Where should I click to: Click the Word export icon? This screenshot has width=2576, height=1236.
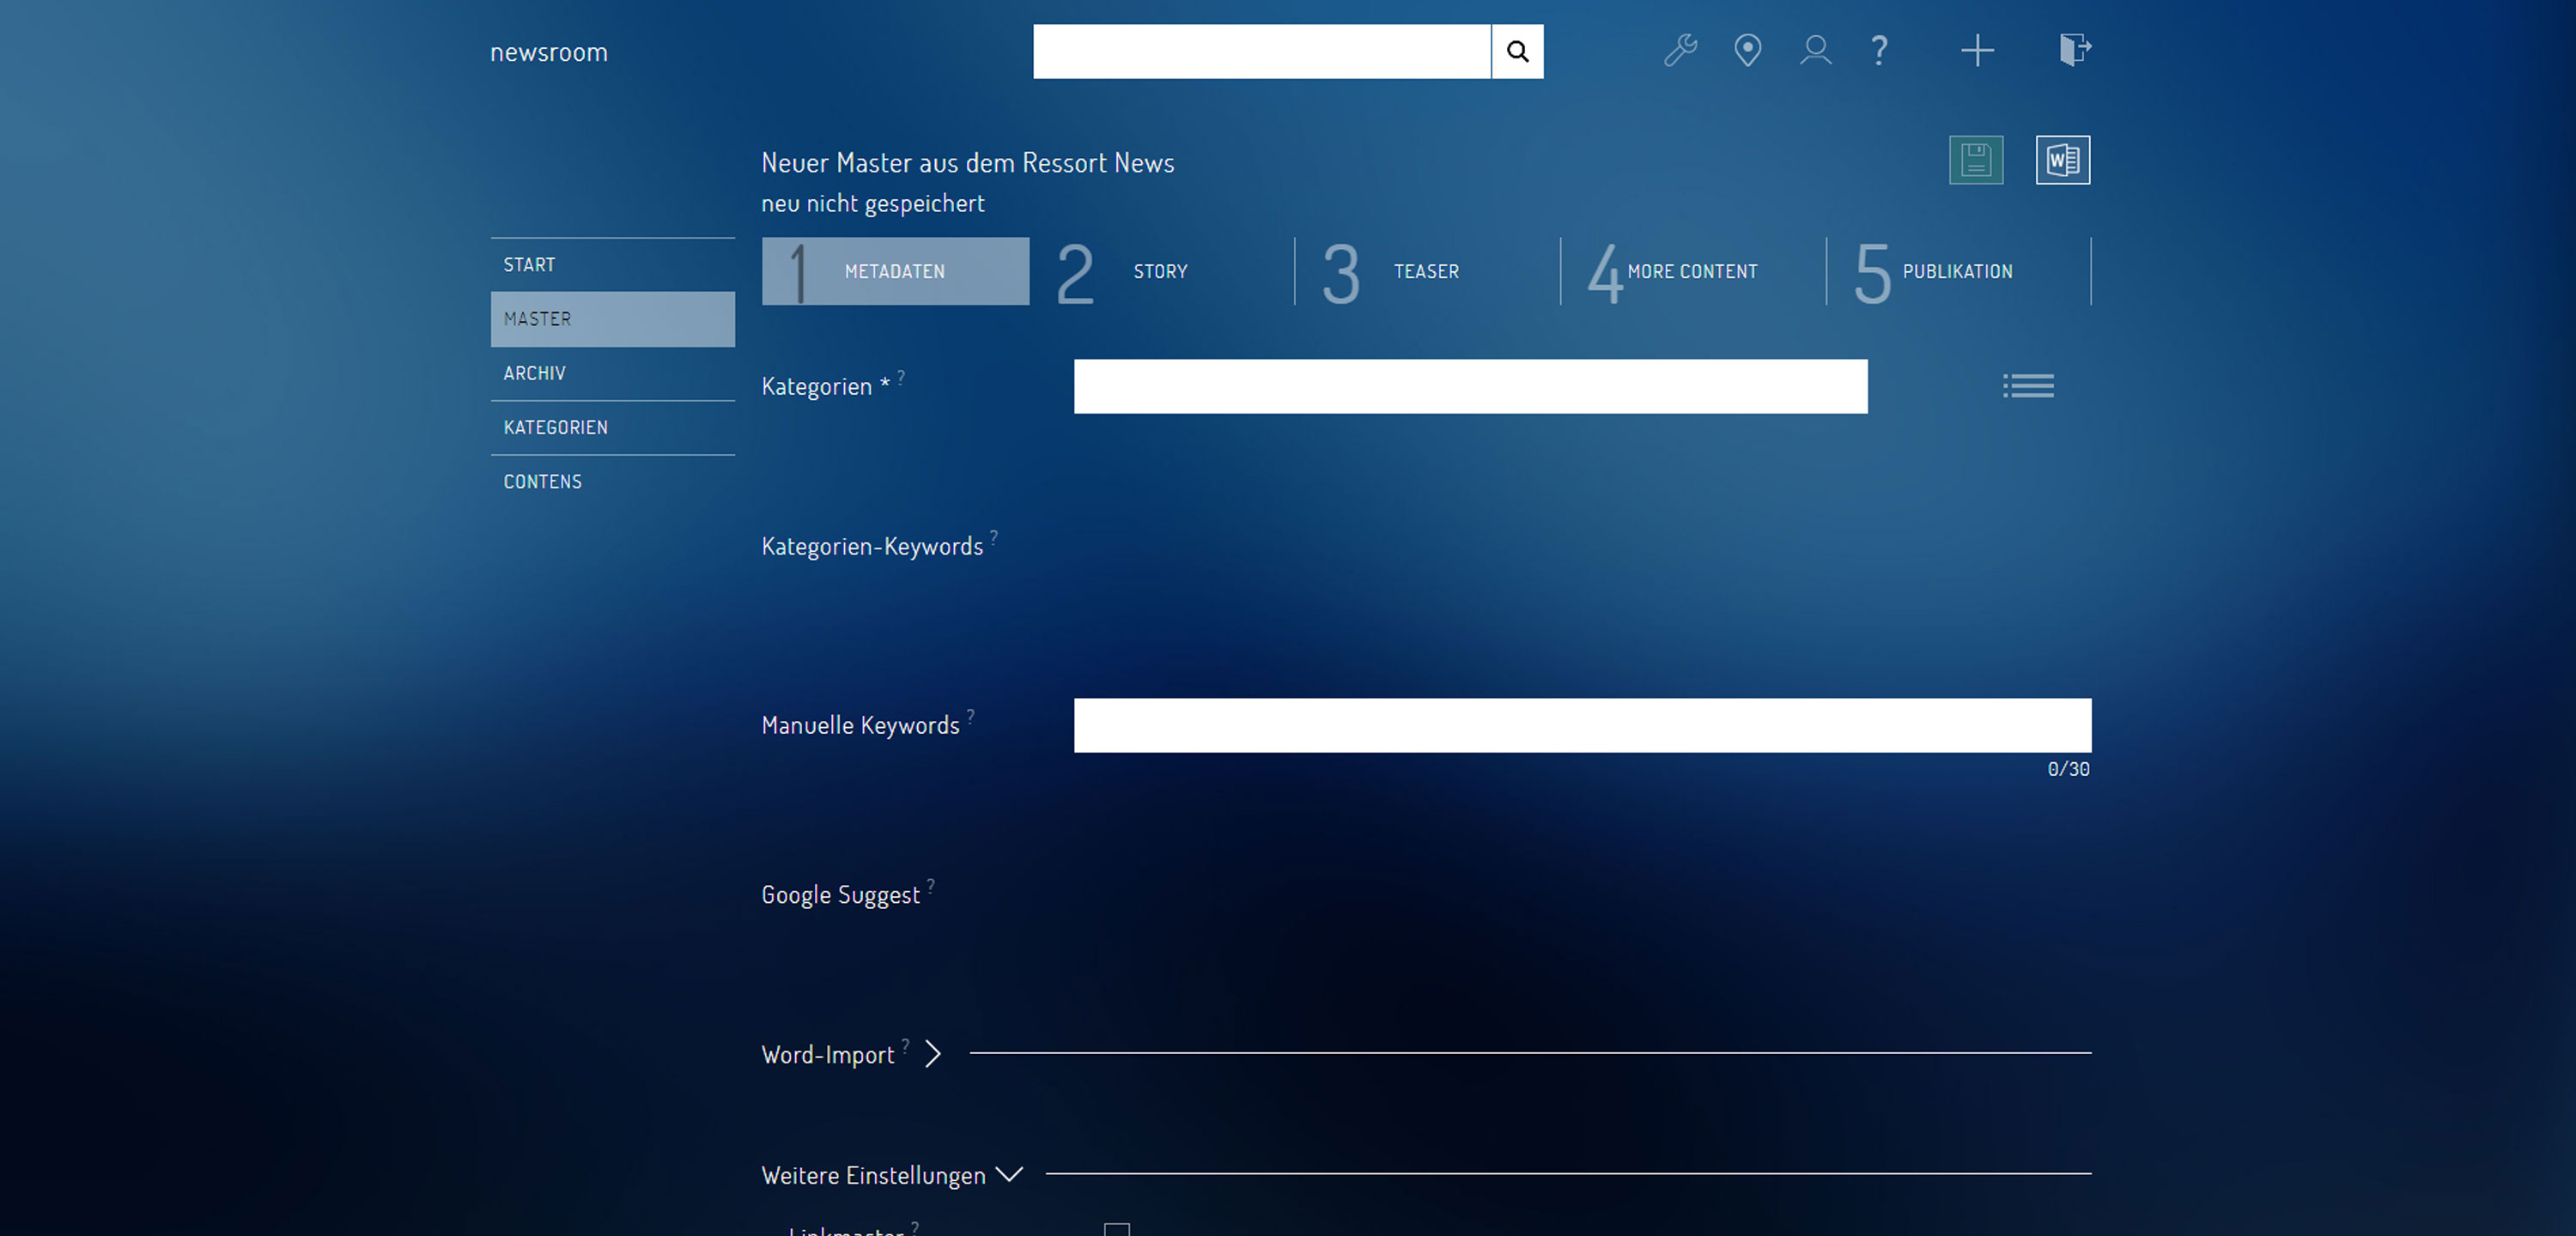[x=2062, y=159]
